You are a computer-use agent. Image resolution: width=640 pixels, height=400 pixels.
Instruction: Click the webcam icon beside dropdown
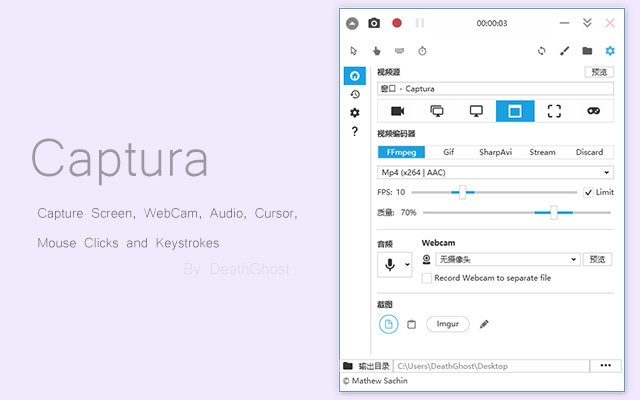point(427,260)
